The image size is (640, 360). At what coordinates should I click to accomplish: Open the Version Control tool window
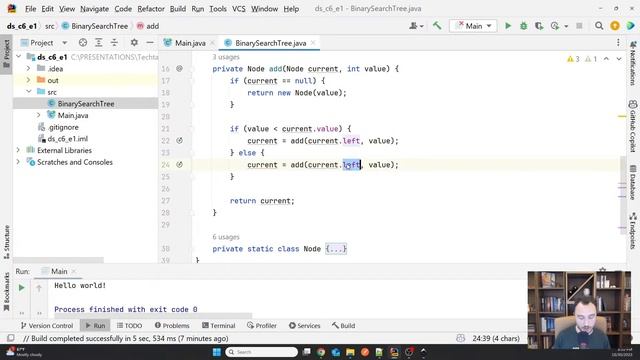pos(47,326)
